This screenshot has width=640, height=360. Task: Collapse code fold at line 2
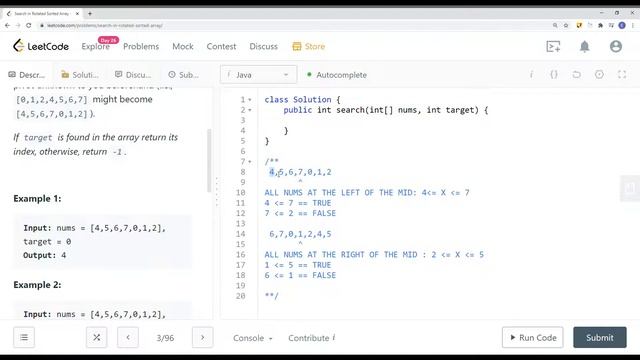point(250,110)
